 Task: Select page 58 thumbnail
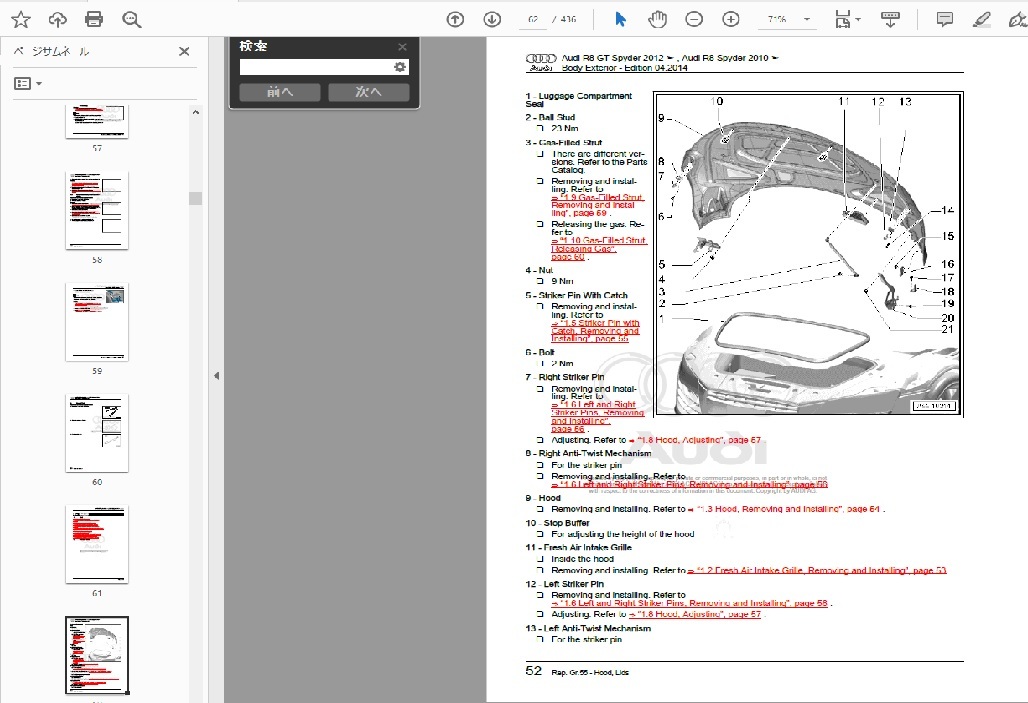tap(97, 210)
